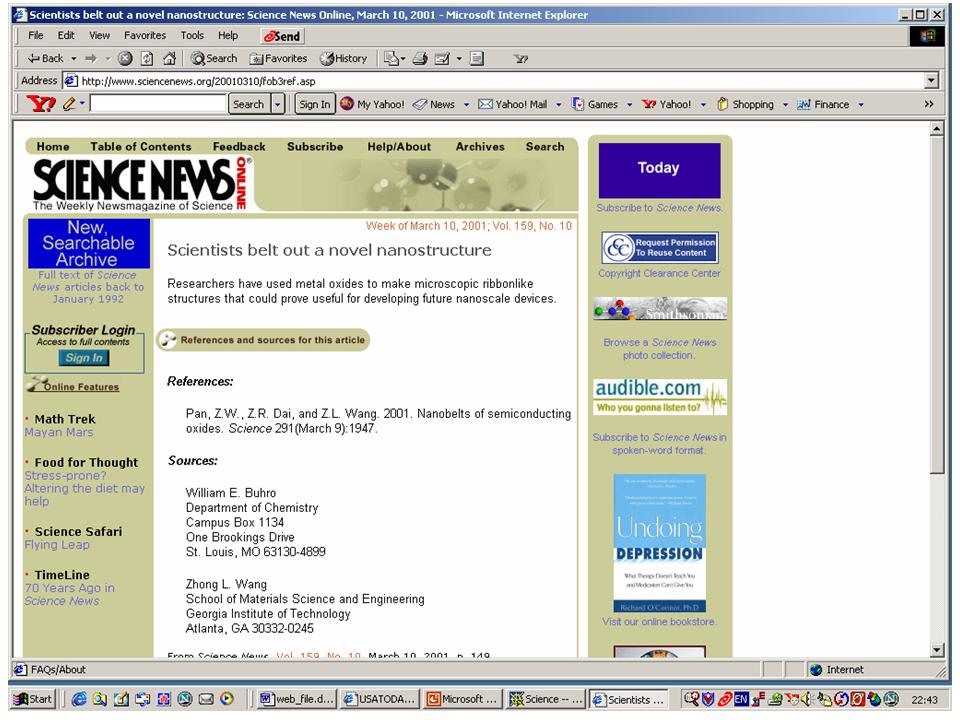Click the Forward arrow toolbar button
This screenshot has height=720, width=960.
pos(91,58)
